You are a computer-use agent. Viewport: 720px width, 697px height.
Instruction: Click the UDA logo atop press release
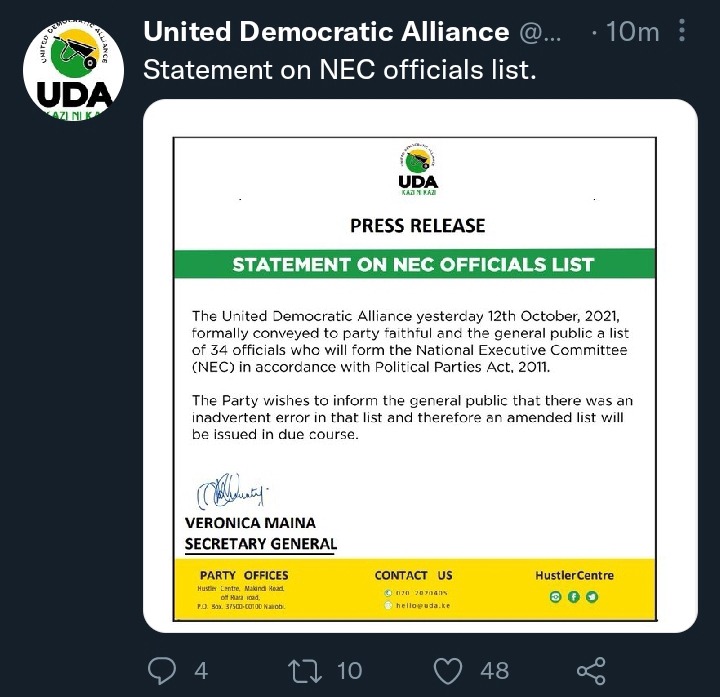point(418,169)
